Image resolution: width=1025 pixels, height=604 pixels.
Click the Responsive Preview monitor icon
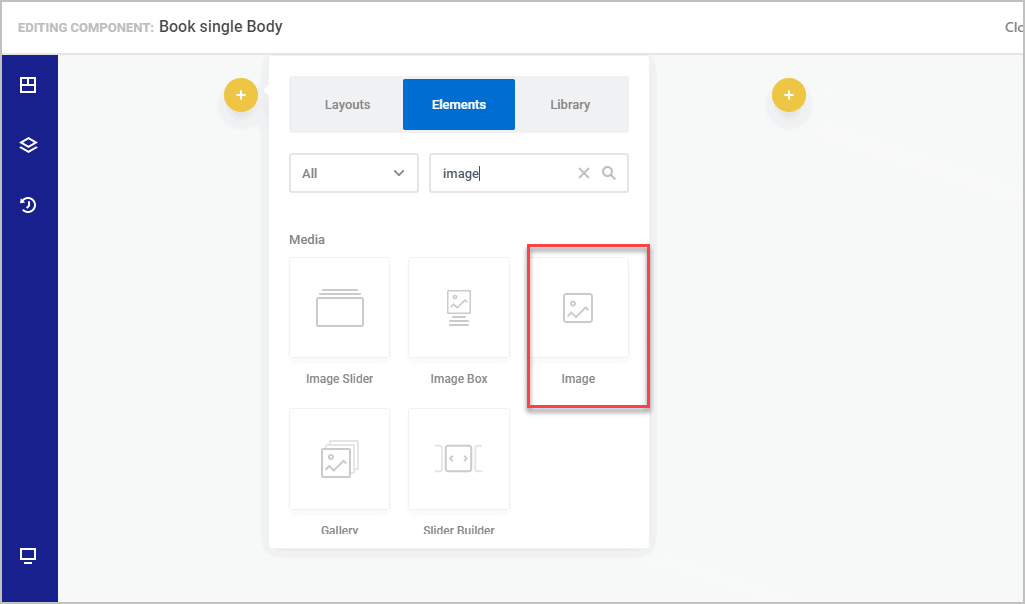(29, 556)
